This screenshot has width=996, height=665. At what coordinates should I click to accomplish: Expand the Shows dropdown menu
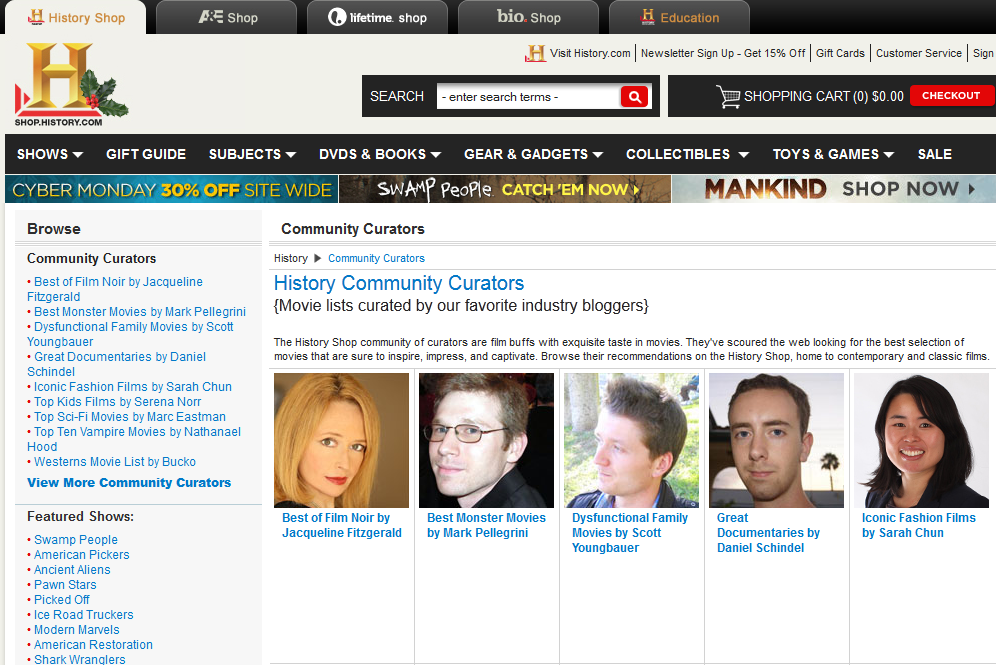coord(50,154)
